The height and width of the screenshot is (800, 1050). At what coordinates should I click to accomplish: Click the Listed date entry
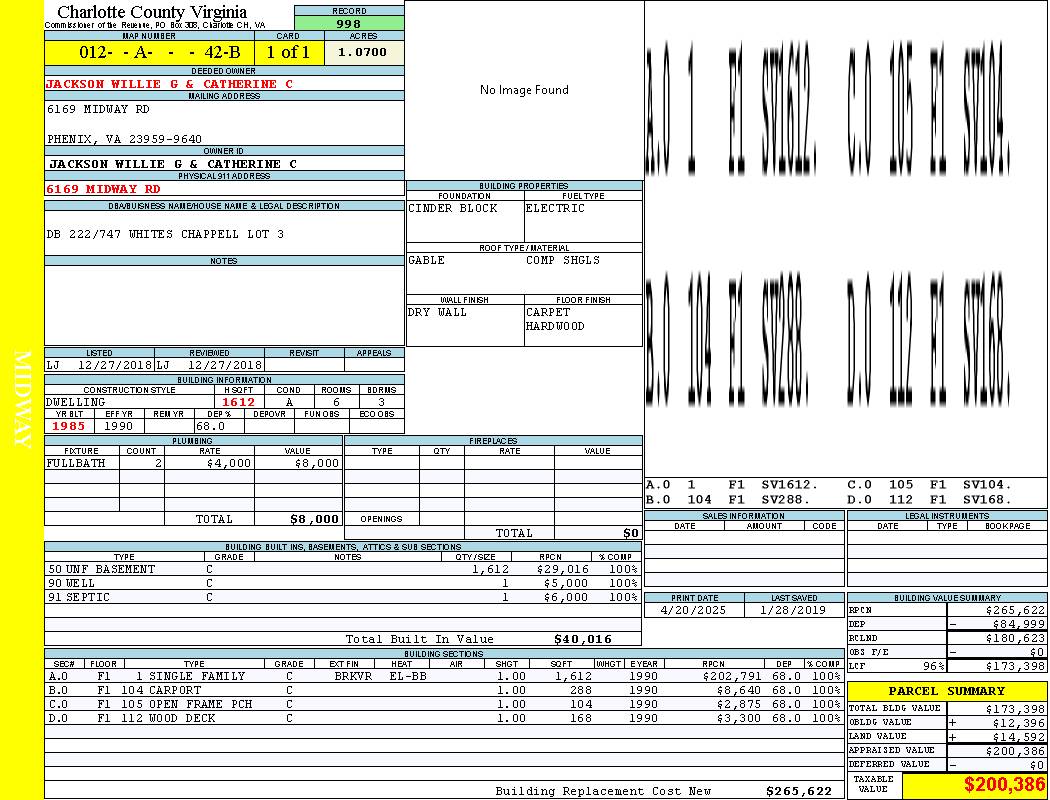(100, 366)
